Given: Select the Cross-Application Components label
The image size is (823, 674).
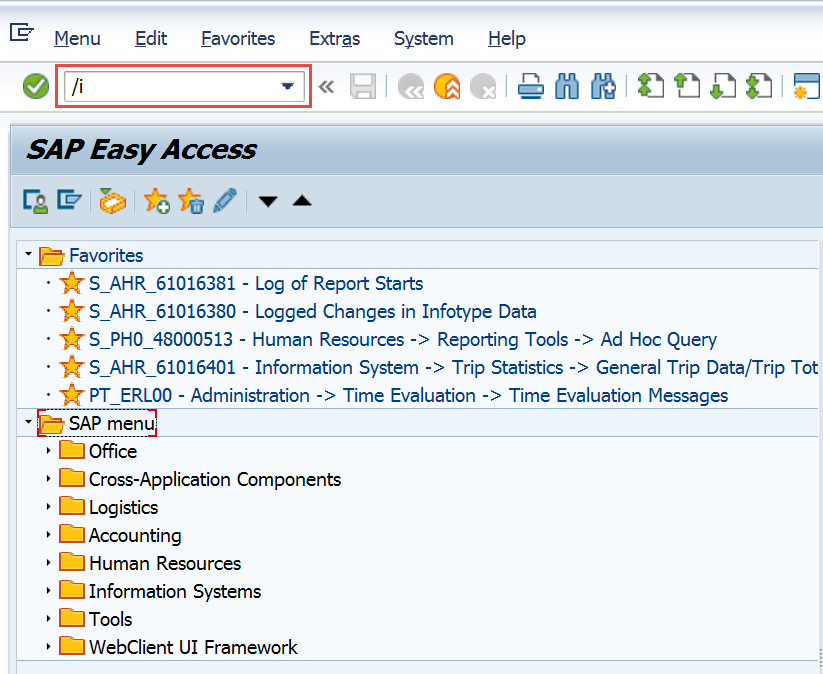Looking at the screenshot, I should click(215, 479).
